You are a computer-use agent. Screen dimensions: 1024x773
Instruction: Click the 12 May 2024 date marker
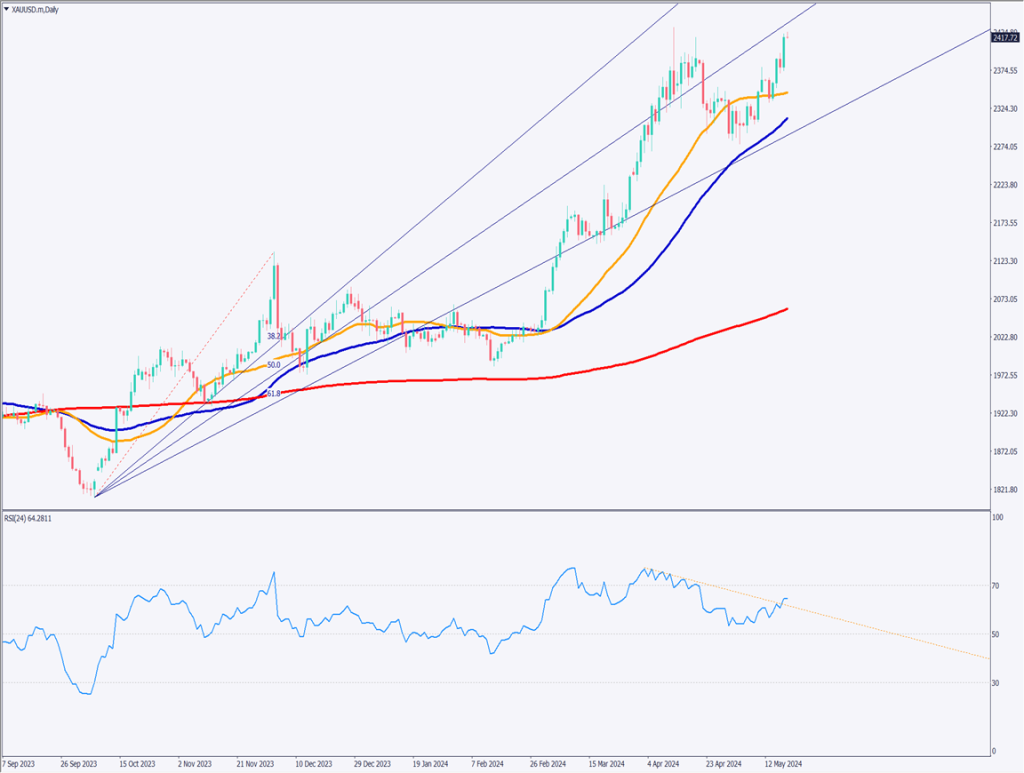pyautogui.click(x=782, y=762)
